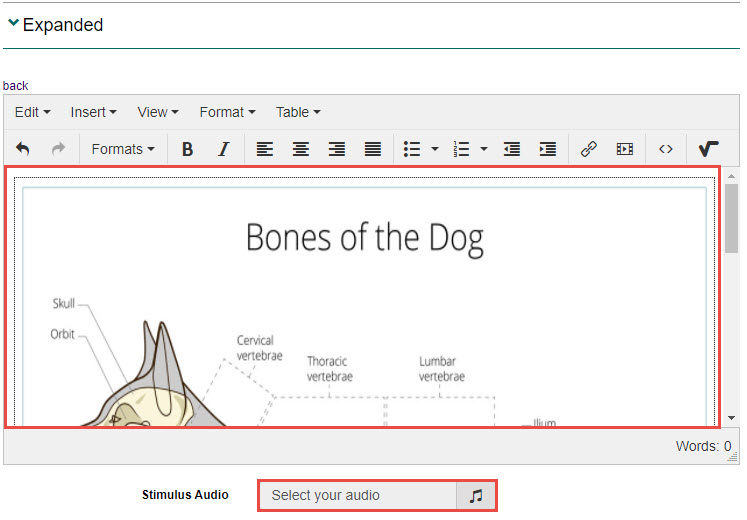This screenshot has height=520, width=747.
Task: Increase the indent level
Action: (548, 149)
